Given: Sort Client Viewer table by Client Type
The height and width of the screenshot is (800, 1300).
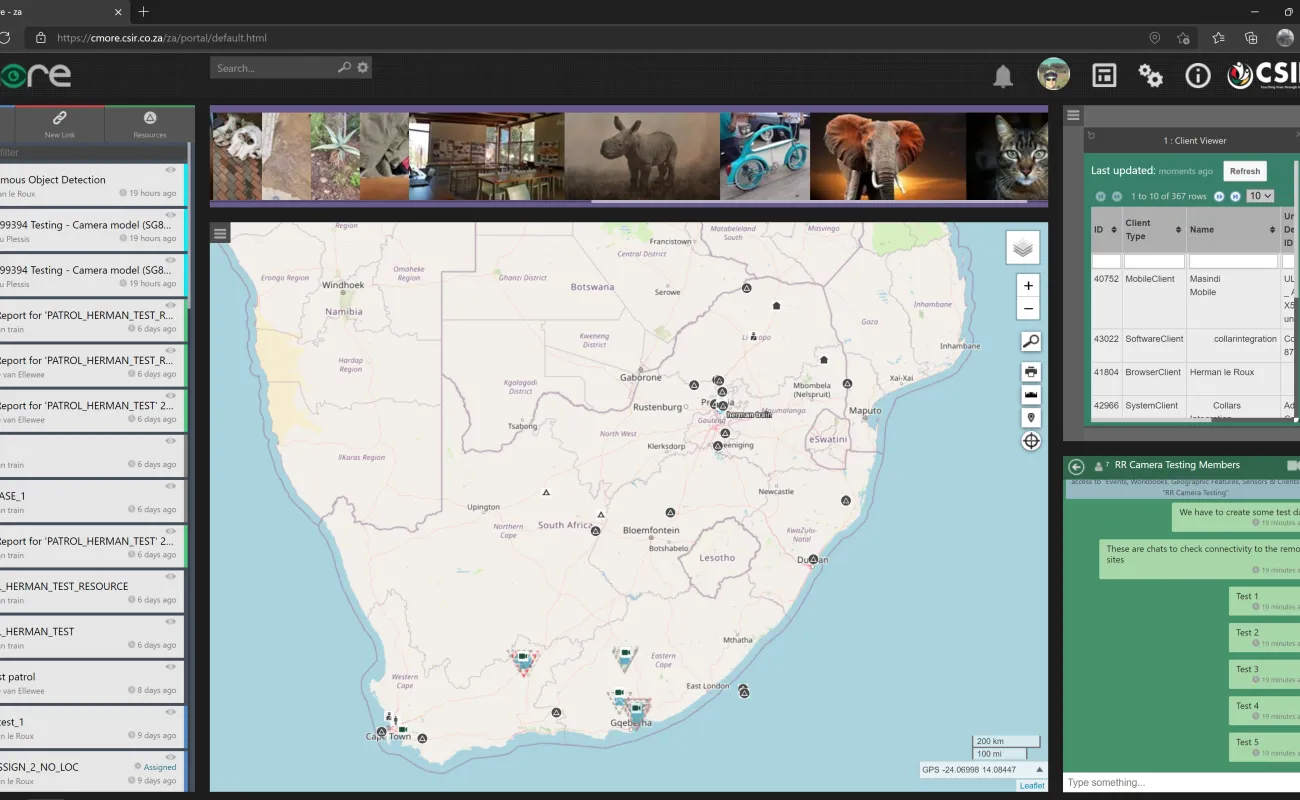Looking at the screenshot, I should [1178, 230].
